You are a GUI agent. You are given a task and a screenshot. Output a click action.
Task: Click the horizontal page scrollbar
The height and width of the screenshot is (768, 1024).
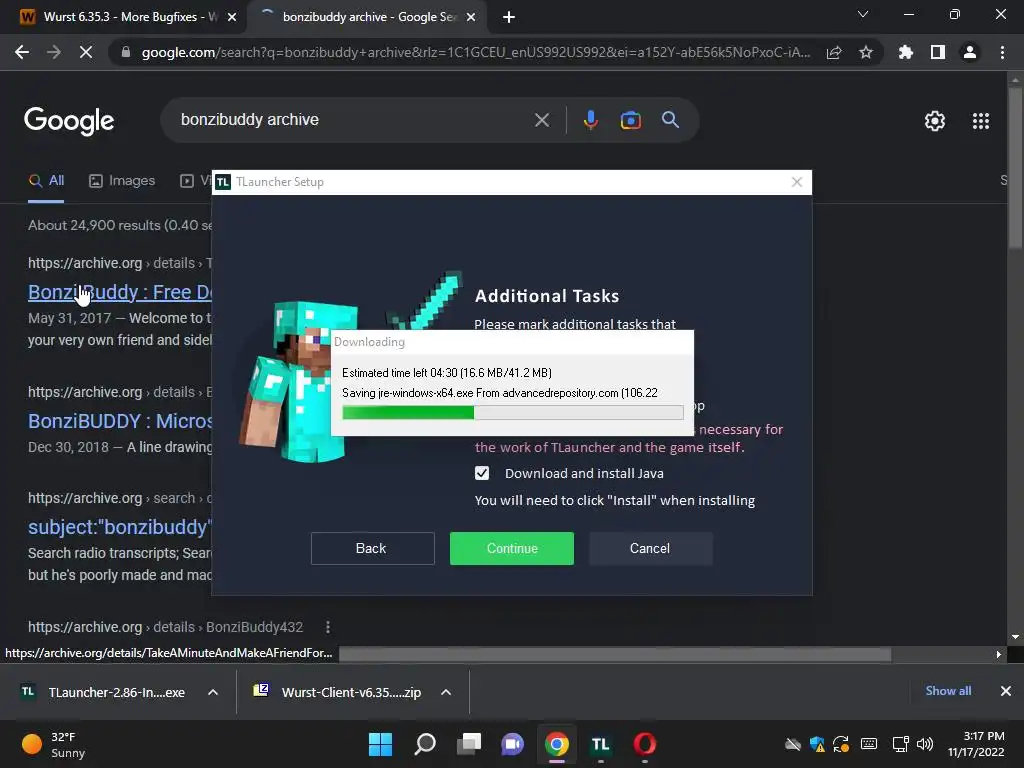615,654
